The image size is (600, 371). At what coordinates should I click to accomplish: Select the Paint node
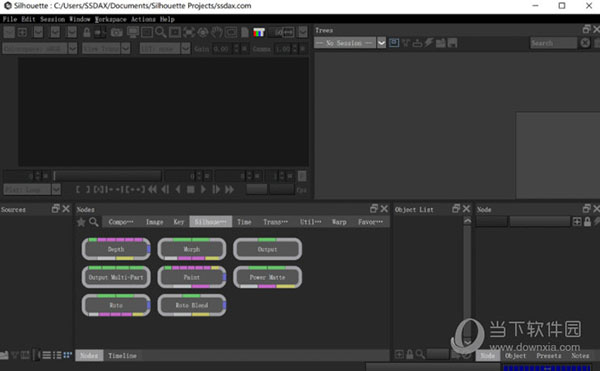tap(192, 277)
